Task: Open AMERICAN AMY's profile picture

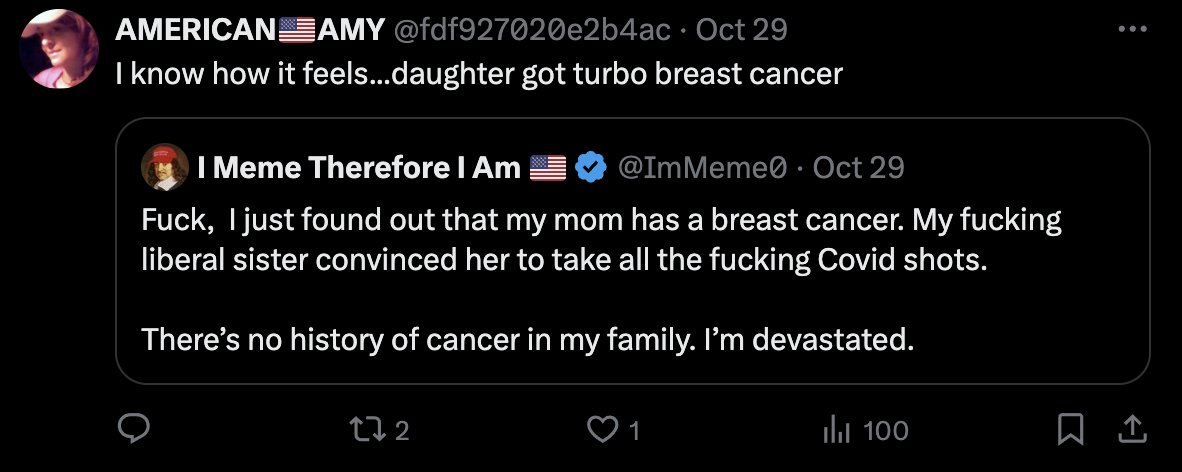Action: pyautogui.click(x=59, y=50)
